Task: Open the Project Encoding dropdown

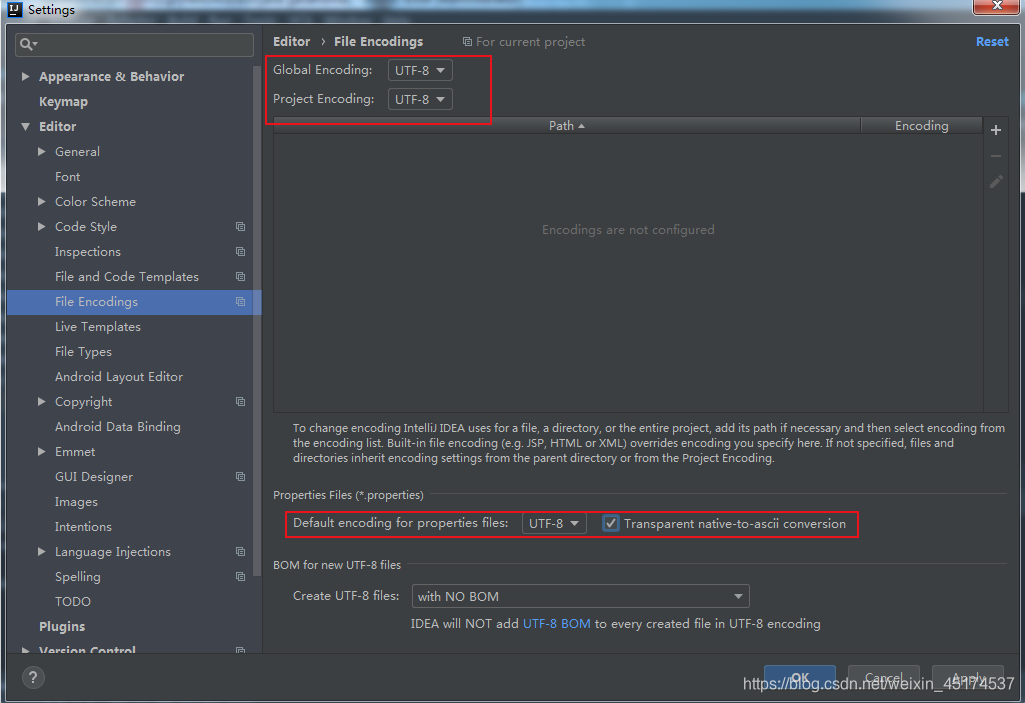Action: click(420, 99)
